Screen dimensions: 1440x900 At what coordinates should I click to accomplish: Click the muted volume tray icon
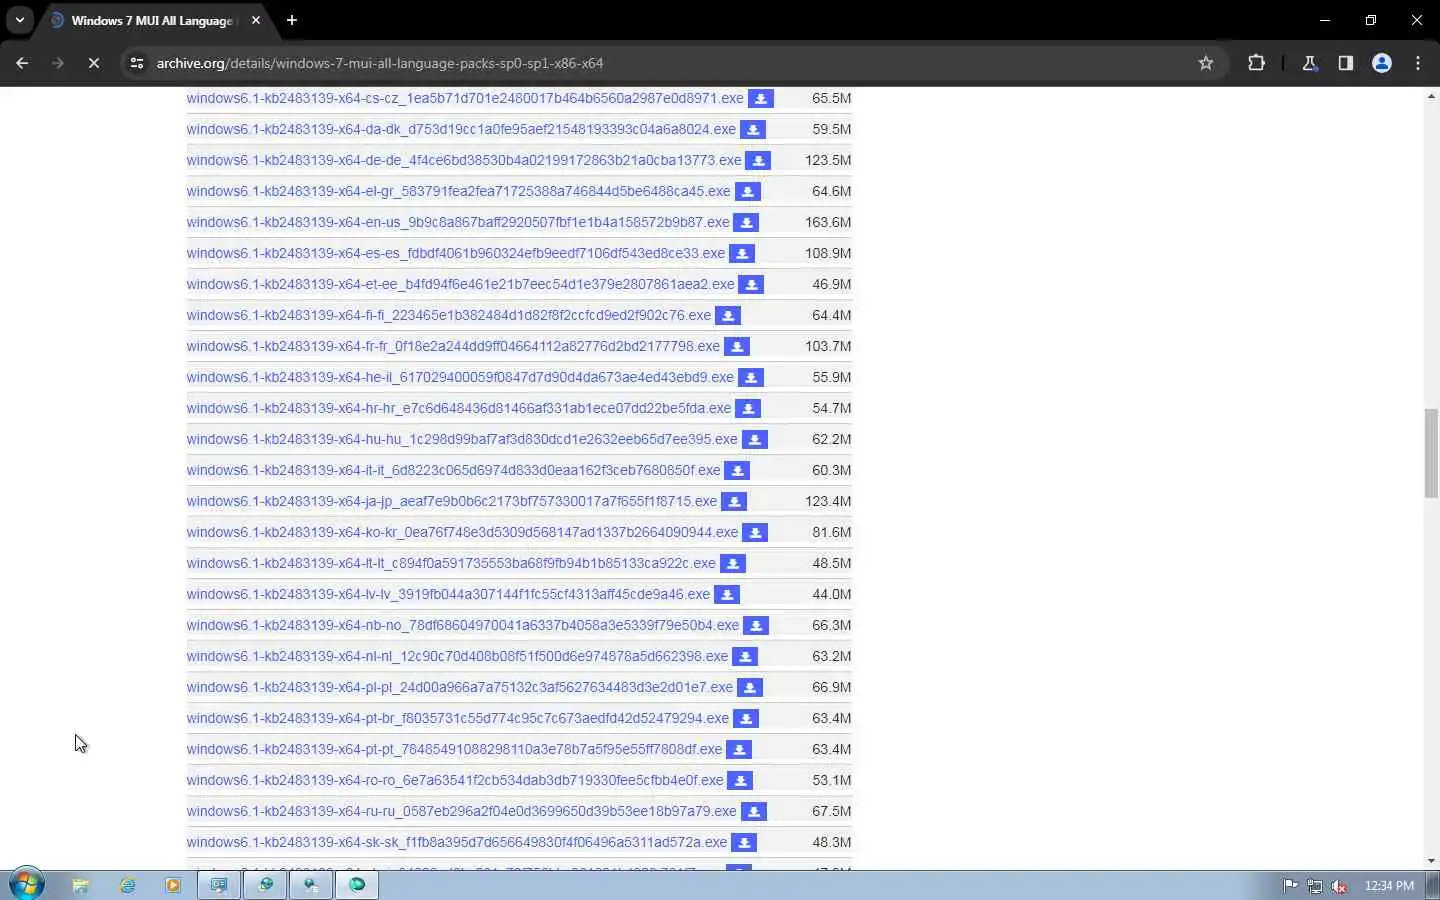(x=1340, y=886)
